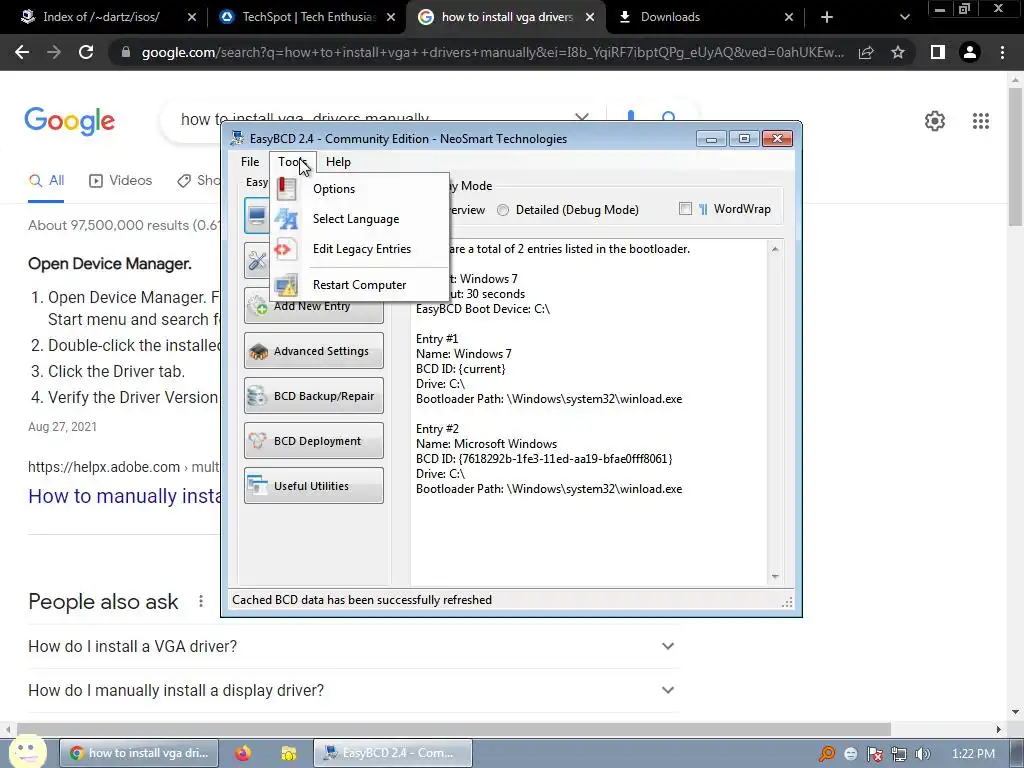The image size is (1024, 768).
Task: Click "Cached BCD data has been successfully refreshed" status
Action: coord(362,600)
